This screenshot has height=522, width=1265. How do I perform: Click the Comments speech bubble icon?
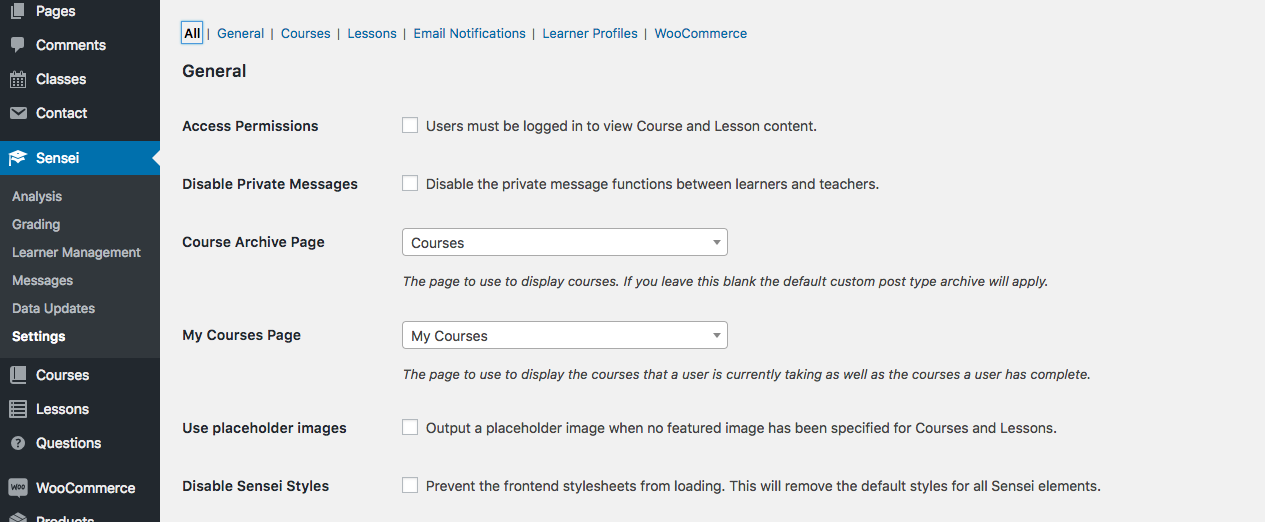18,45
